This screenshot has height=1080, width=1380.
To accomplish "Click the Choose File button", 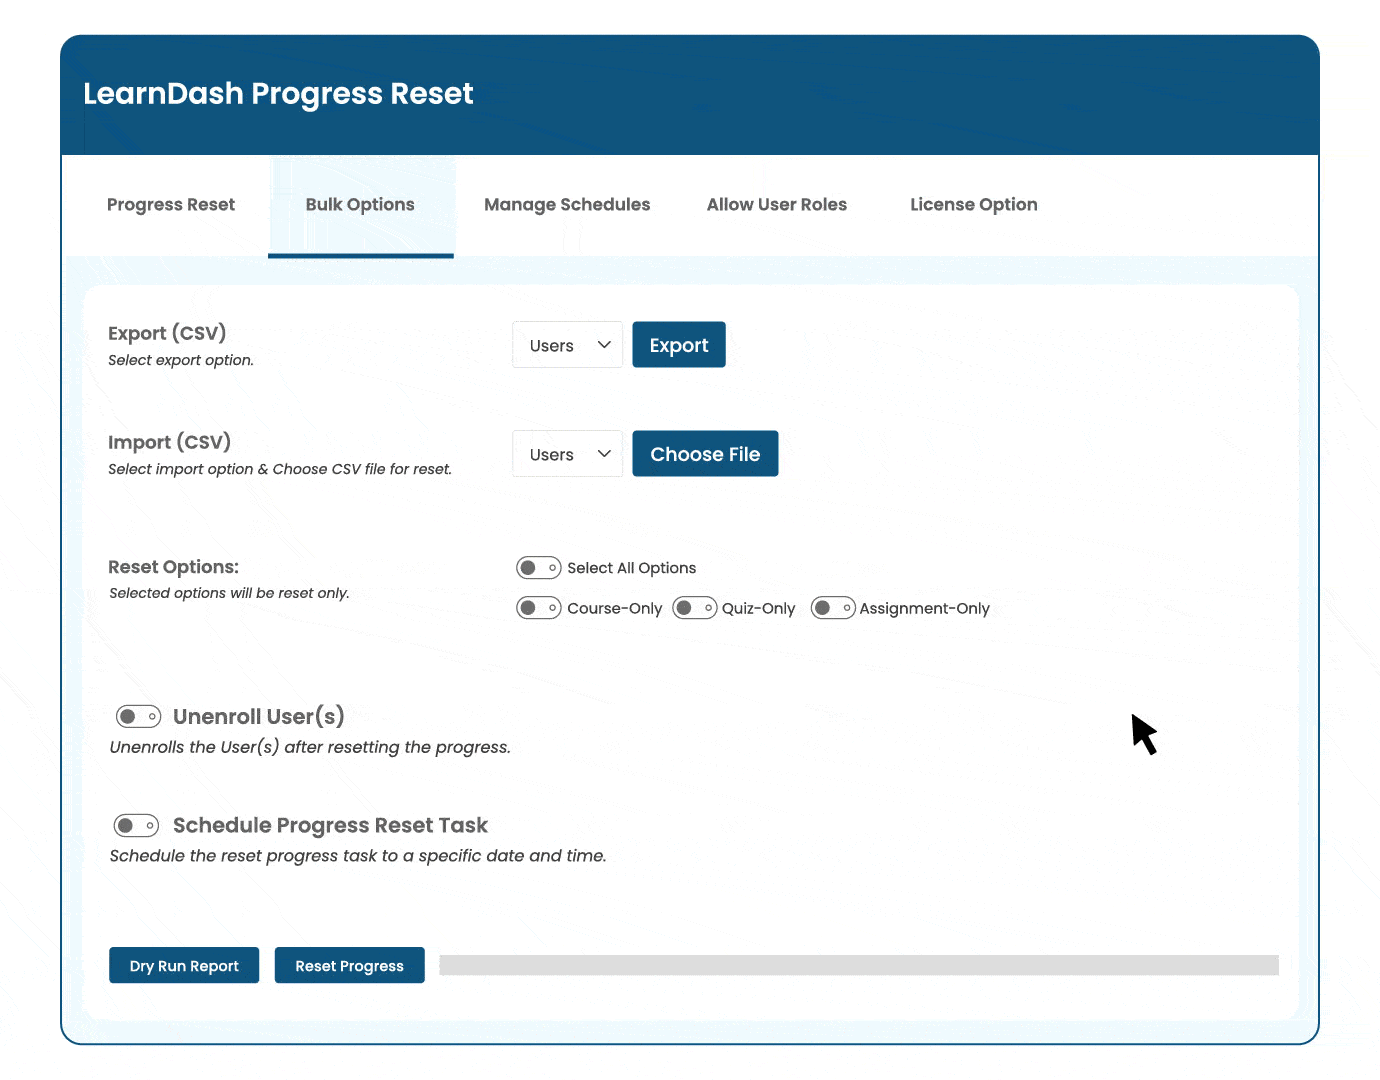I will point(705,454).
